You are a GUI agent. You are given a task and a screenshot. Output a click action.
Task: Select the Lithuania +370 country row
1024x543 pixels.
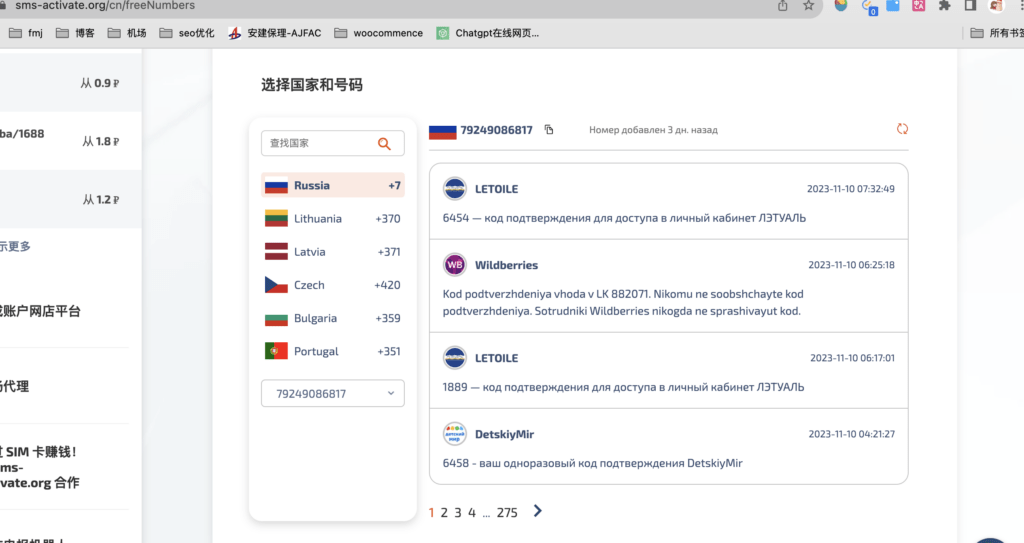click(x=333, y=219)
